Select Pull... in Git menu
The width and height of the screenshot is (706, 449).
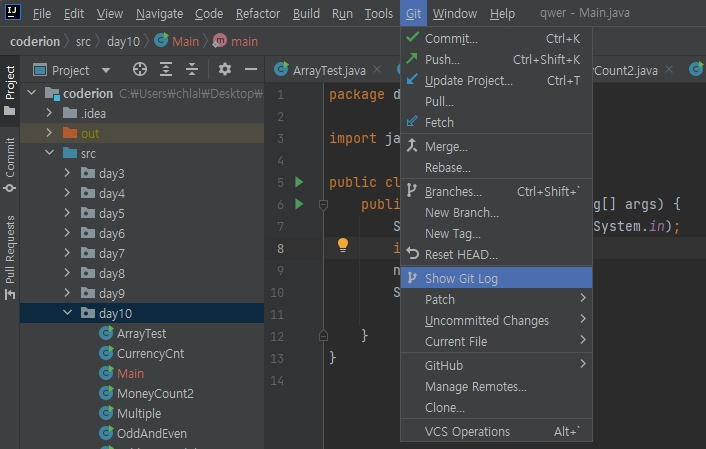tap(496, 101)
